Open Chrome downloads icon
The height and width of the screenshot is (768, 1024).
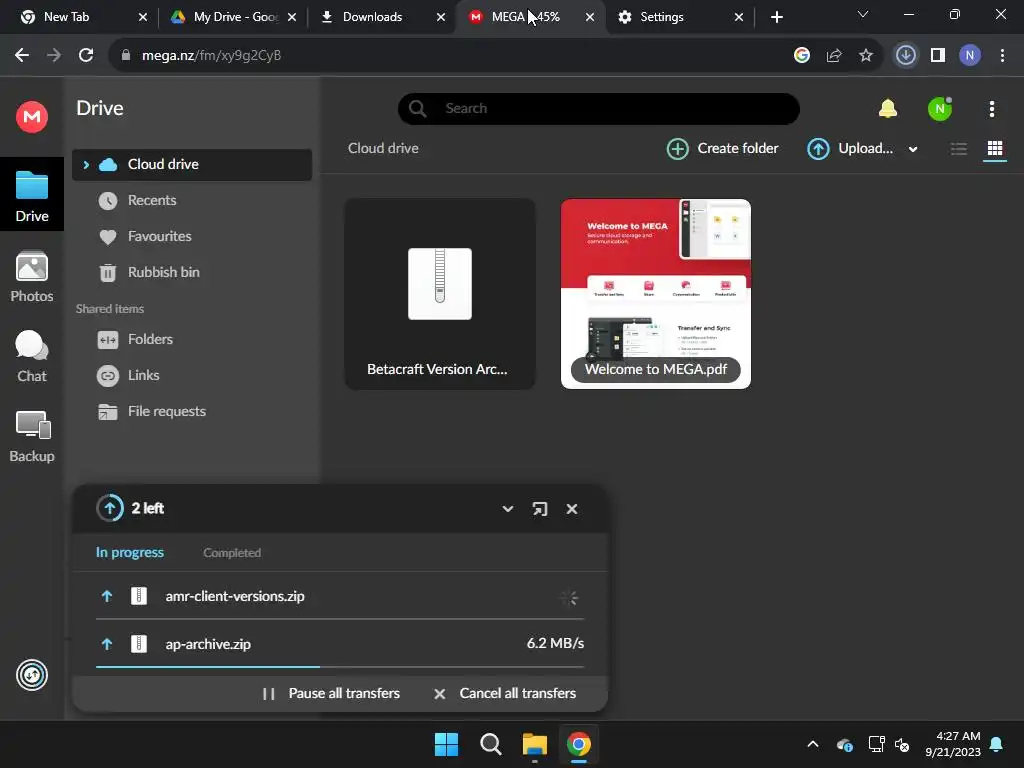pos(905,56)
